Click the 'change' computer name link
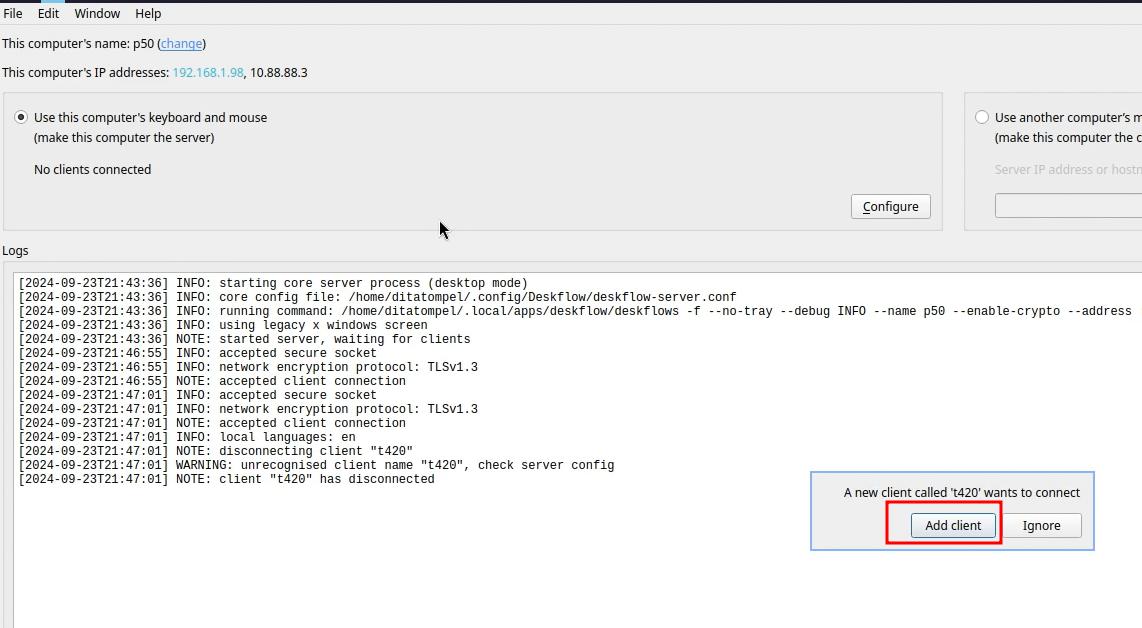 click(x=181, y=44)
